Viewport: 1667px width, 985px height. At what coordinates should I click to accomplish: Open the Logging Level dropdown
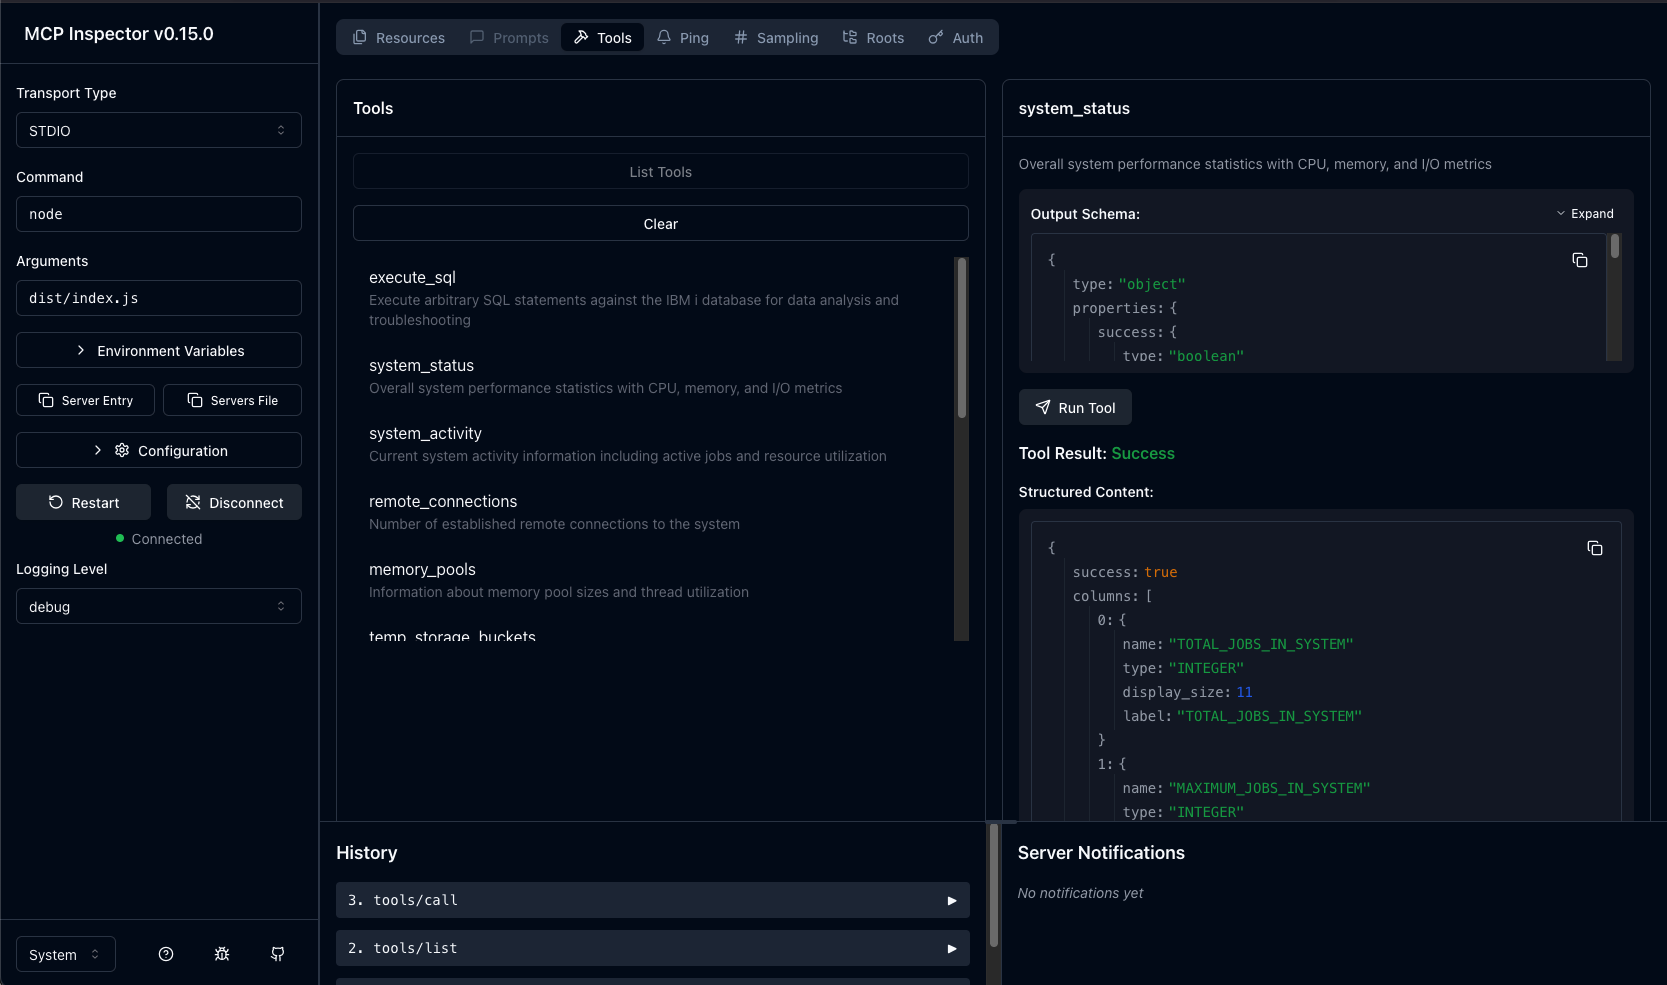coord(159,607)
